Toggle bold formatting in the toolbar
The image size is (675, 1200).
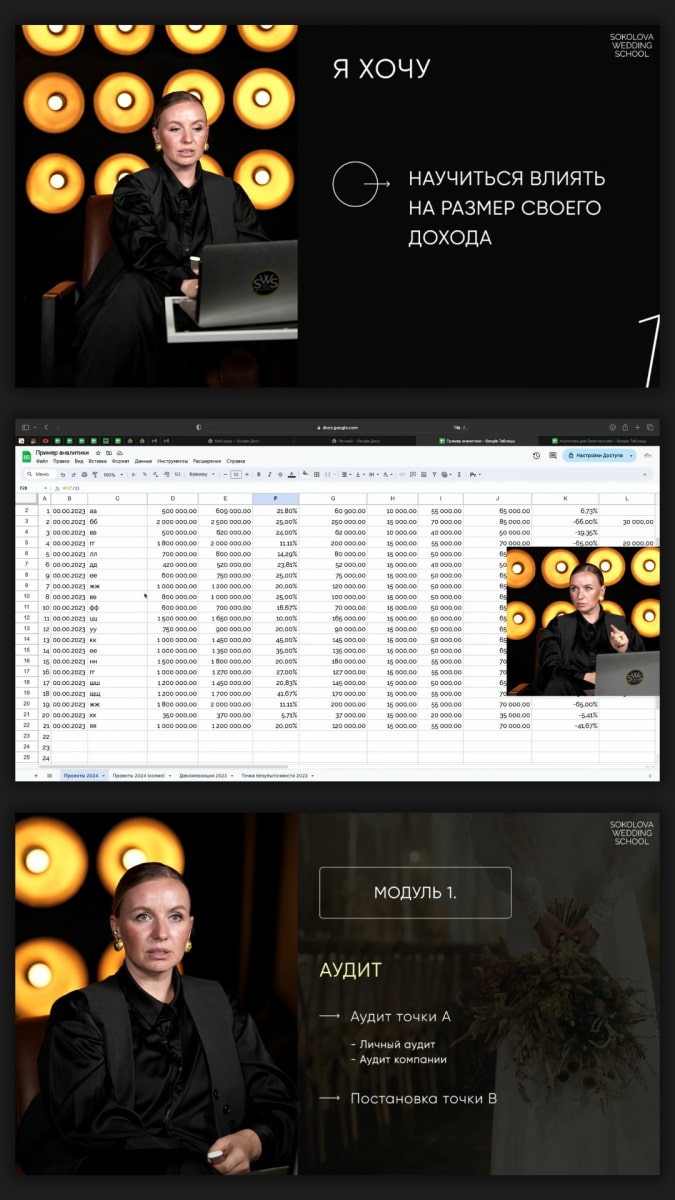pyautogui.click(x=258, y=474)
